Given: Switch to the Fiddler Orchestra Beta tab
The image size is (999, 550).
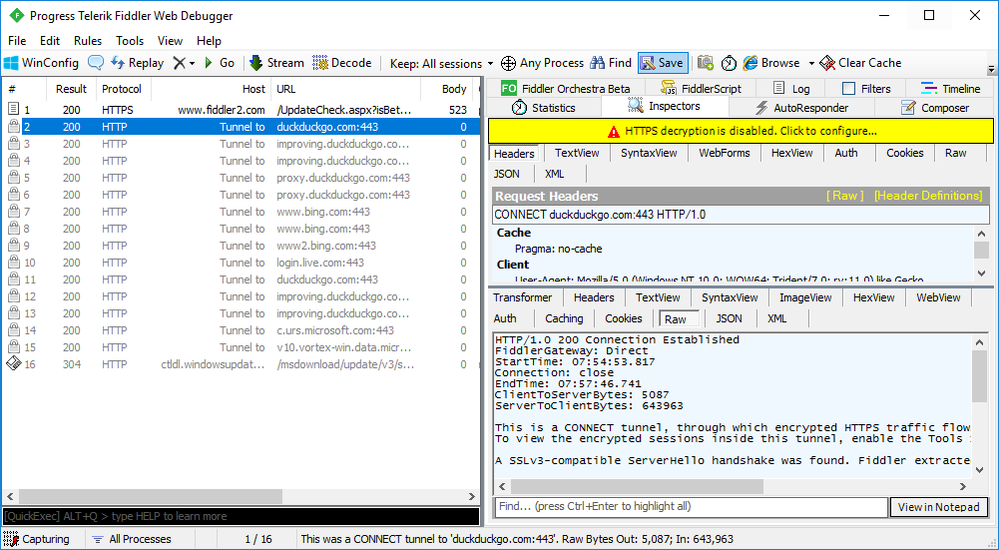Looking at the screenshot, I should tap(566, 89).
